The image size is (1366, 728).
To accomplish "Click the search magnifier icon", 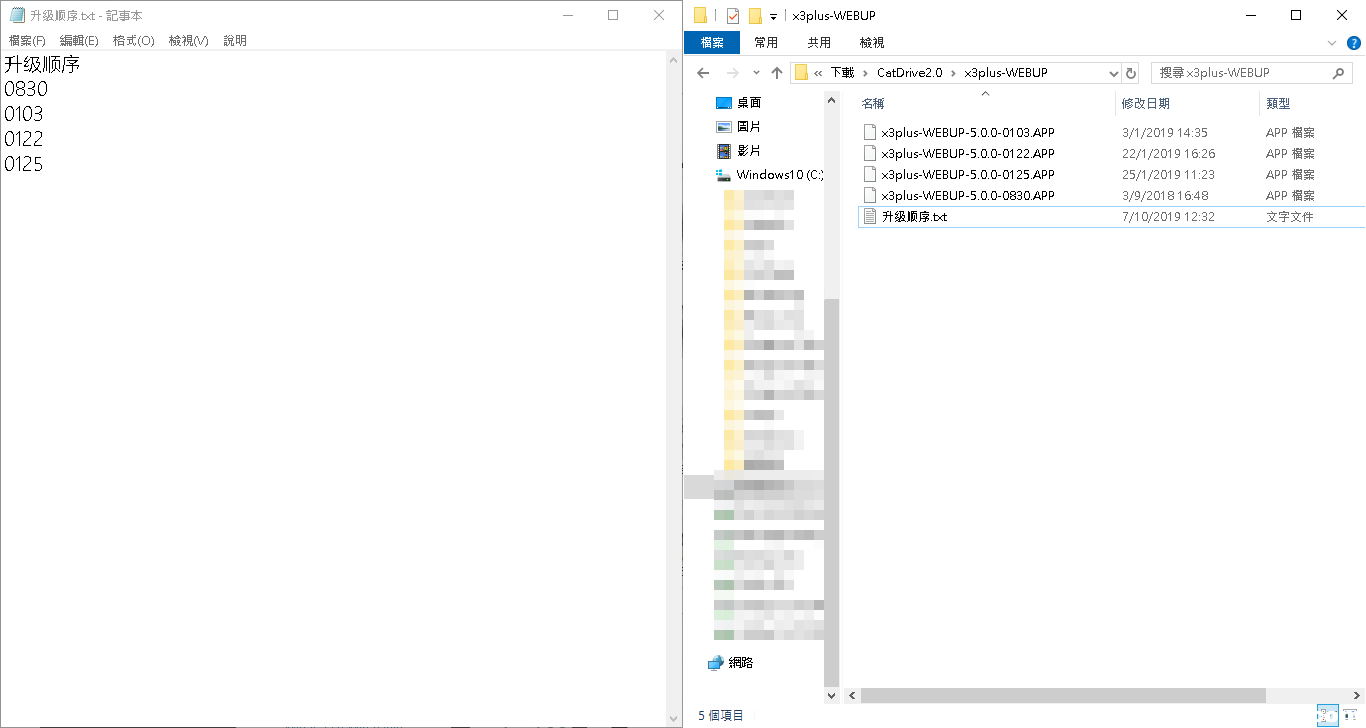I will pyautogui.click(x=1339, y=73).
